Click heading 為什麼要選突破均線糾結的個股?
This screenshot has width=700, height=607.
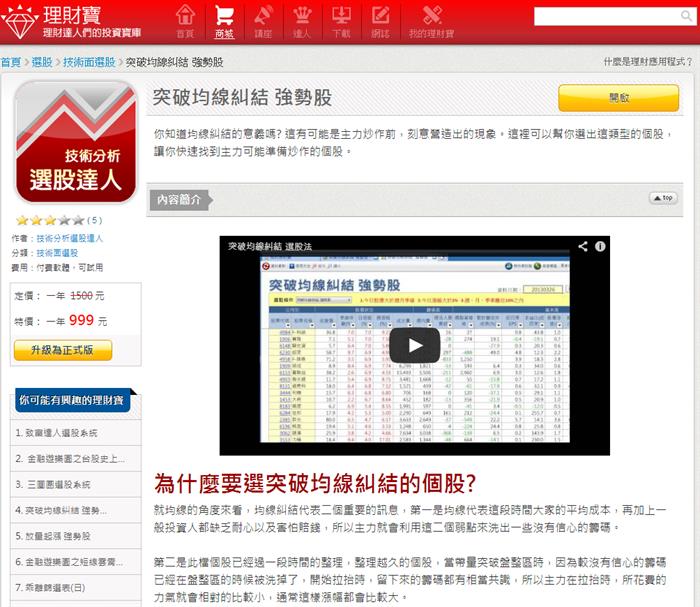coord(315,483)
